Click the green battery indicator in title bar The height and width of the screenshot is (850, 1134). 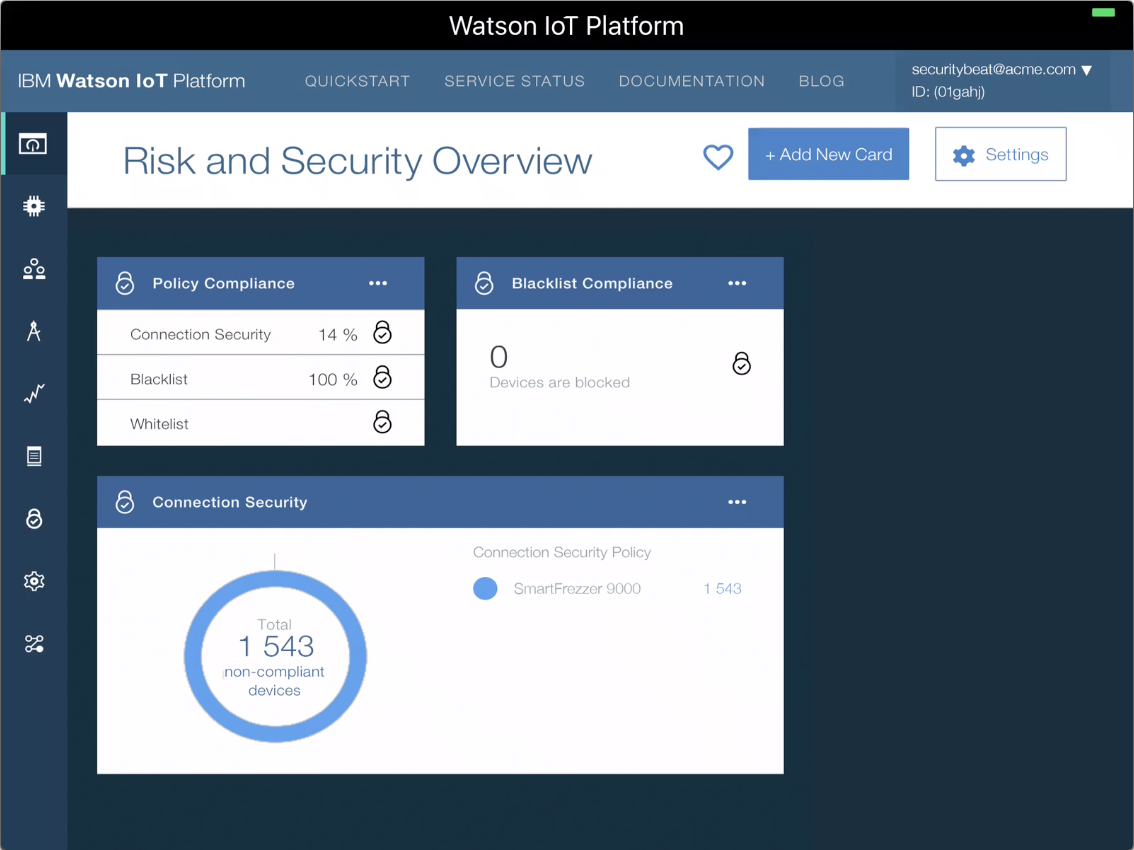[1103, 12]
